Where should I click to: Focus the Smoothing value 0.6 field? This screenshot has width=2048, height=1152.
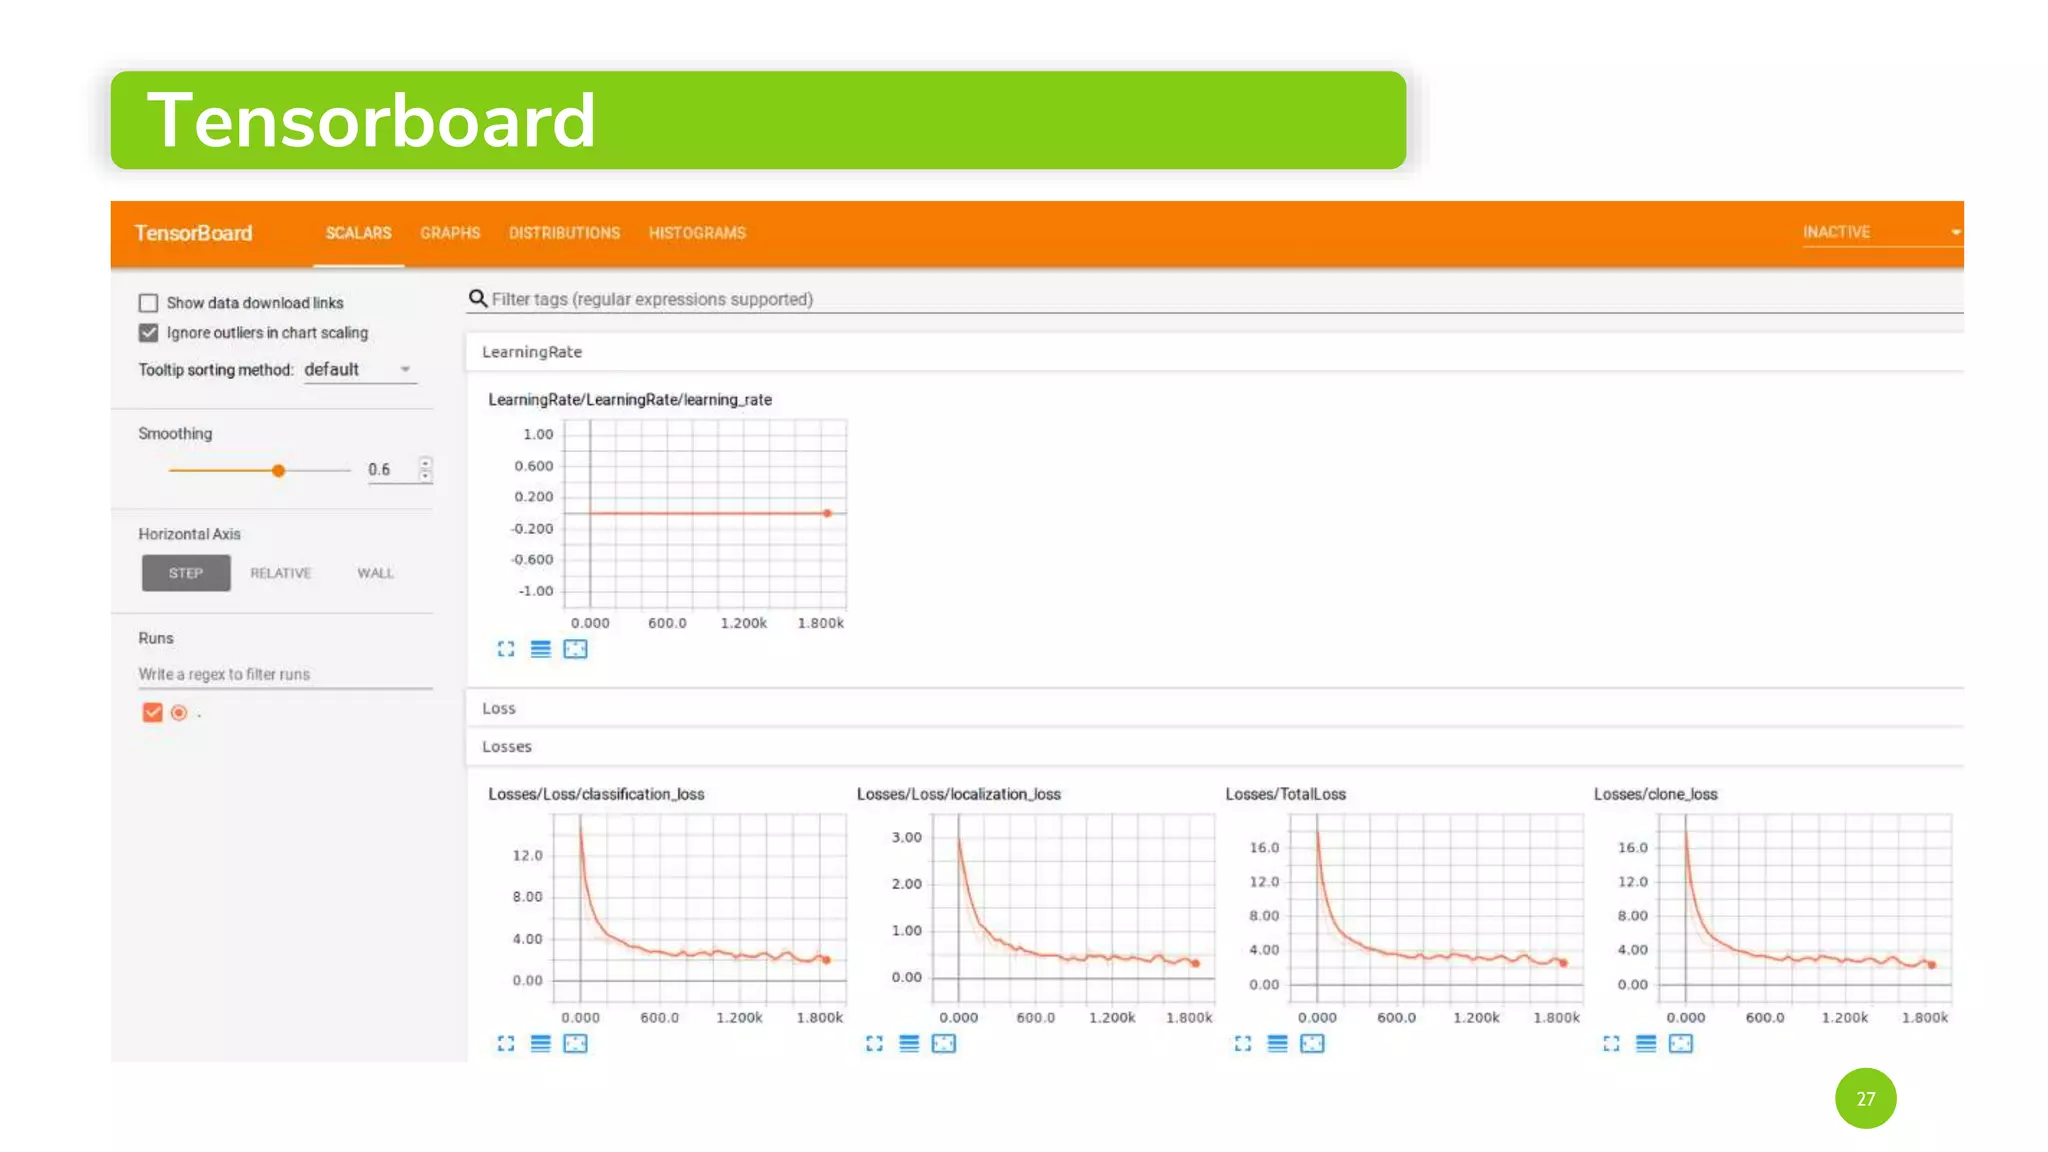point(391,469)
